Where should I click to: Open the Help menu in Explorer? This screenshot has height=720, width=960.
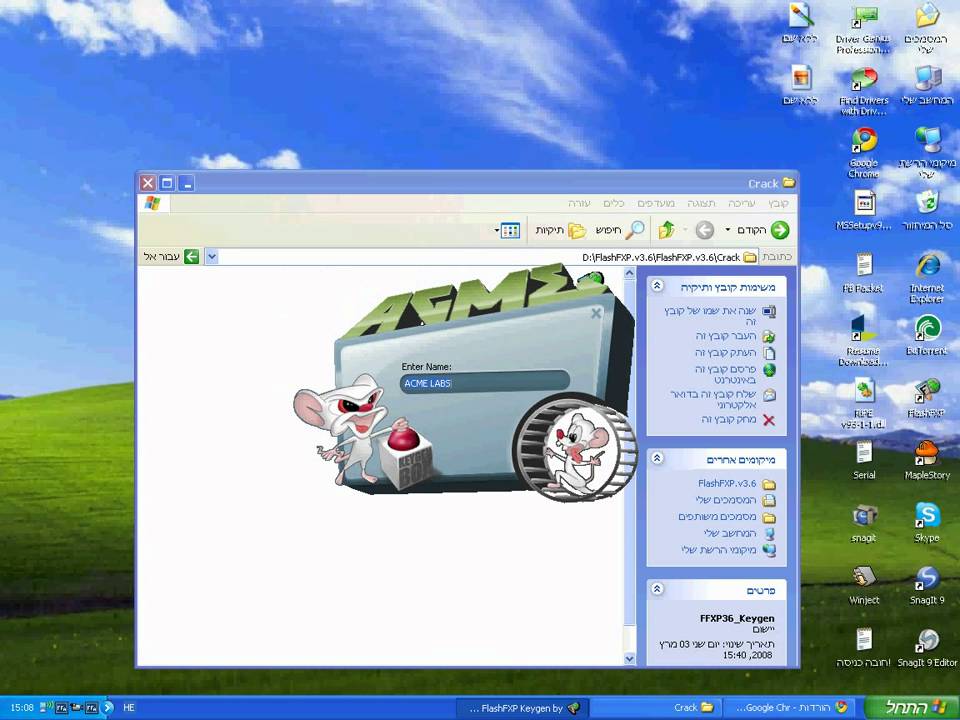[x=579, y=203]
